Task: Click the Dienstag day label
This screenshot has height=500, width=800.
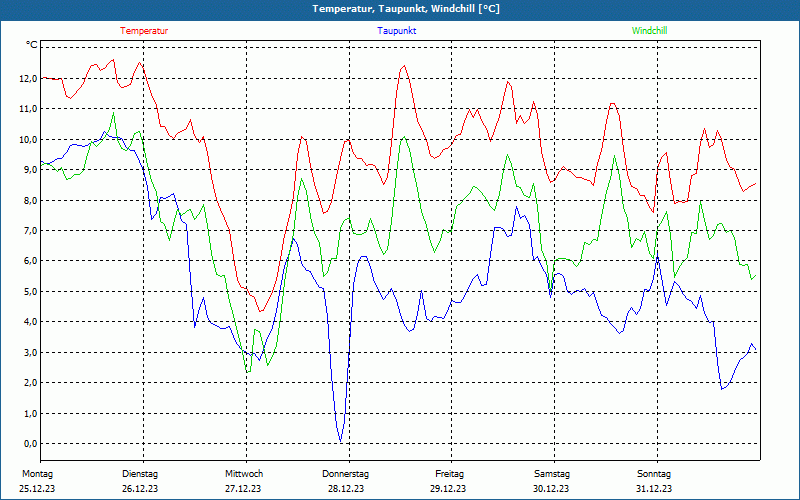Action: coord(140,474)
